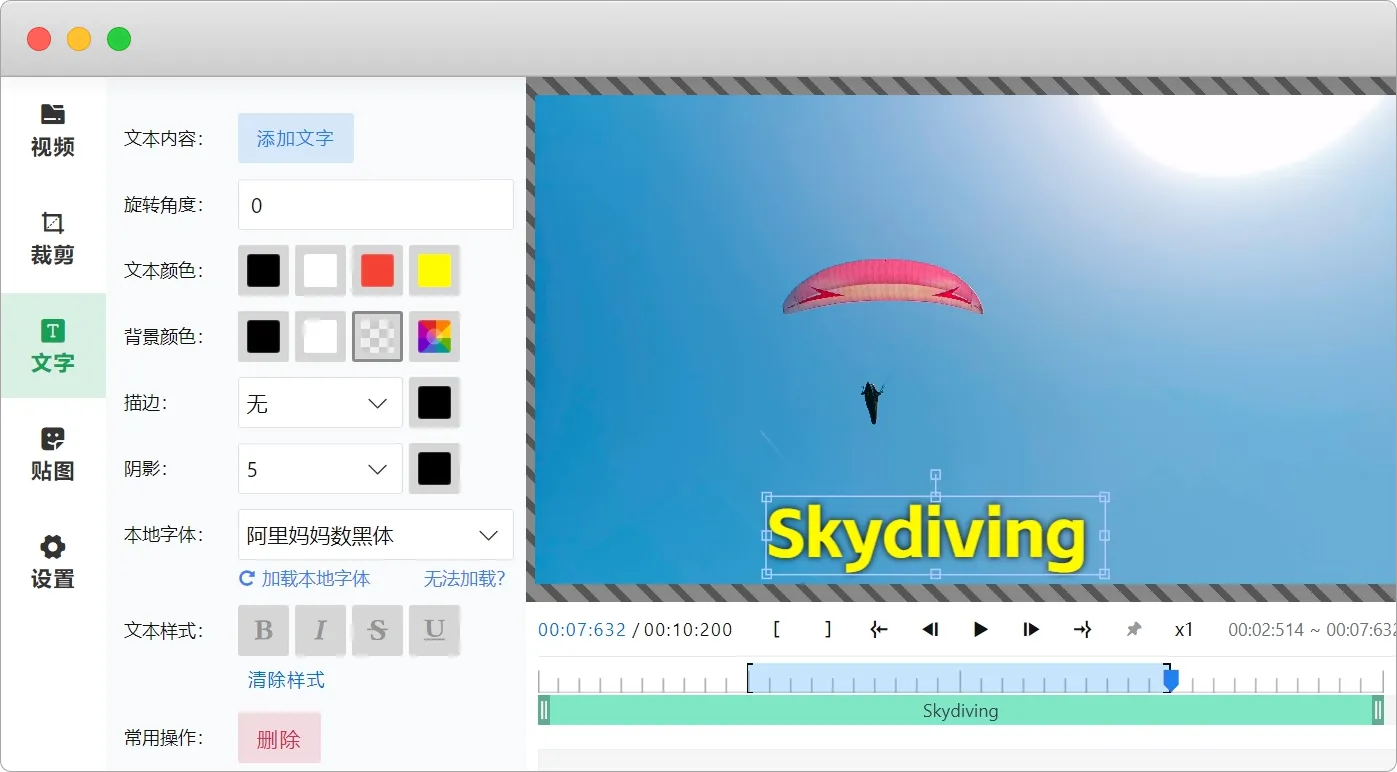The height and width of the screenshot is (772, 1397).
Task: Toggle strikethrough text style
Action: (x=378, y=630)
